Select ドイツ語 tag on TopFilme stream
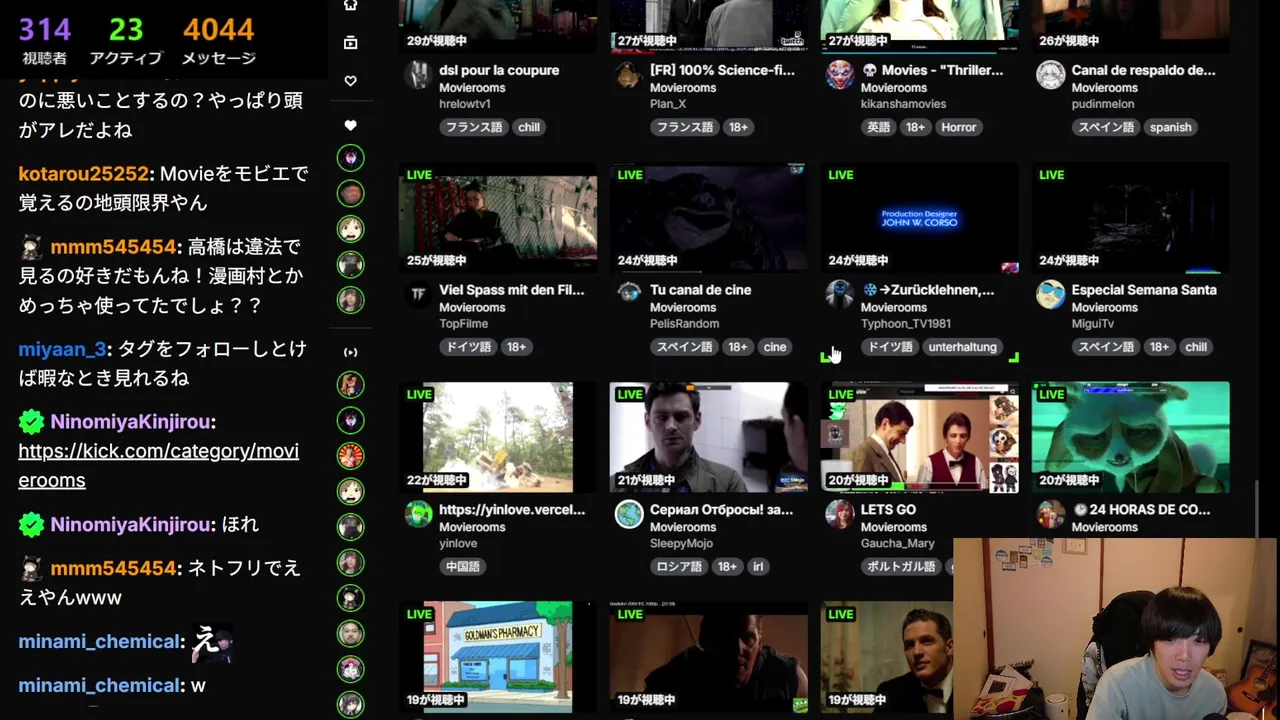1280x720 pixels. 467,347
